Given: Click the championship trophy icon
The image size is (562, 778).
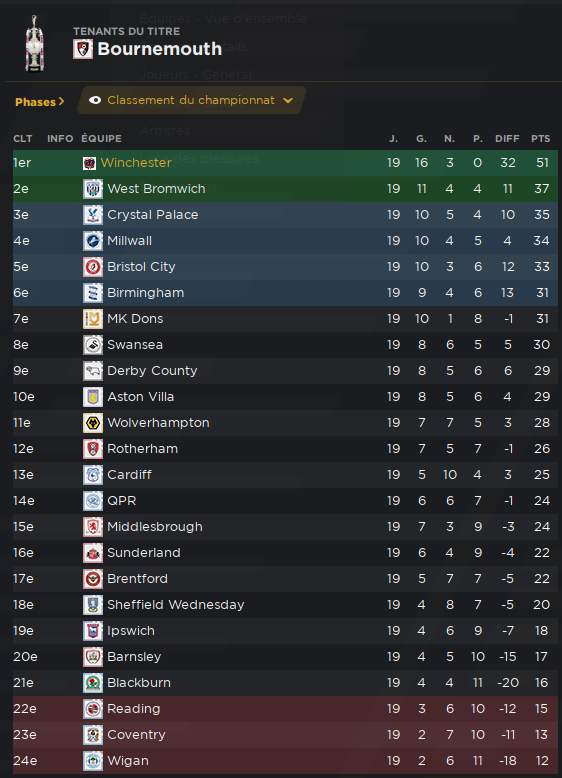Looking at the screenshot, I should coord(35,43).
